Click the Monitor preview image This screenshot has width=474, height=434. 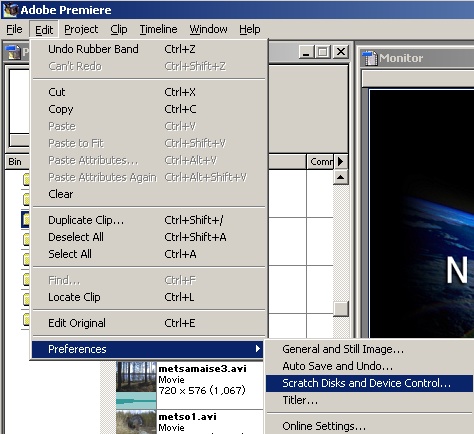[422, 213]
